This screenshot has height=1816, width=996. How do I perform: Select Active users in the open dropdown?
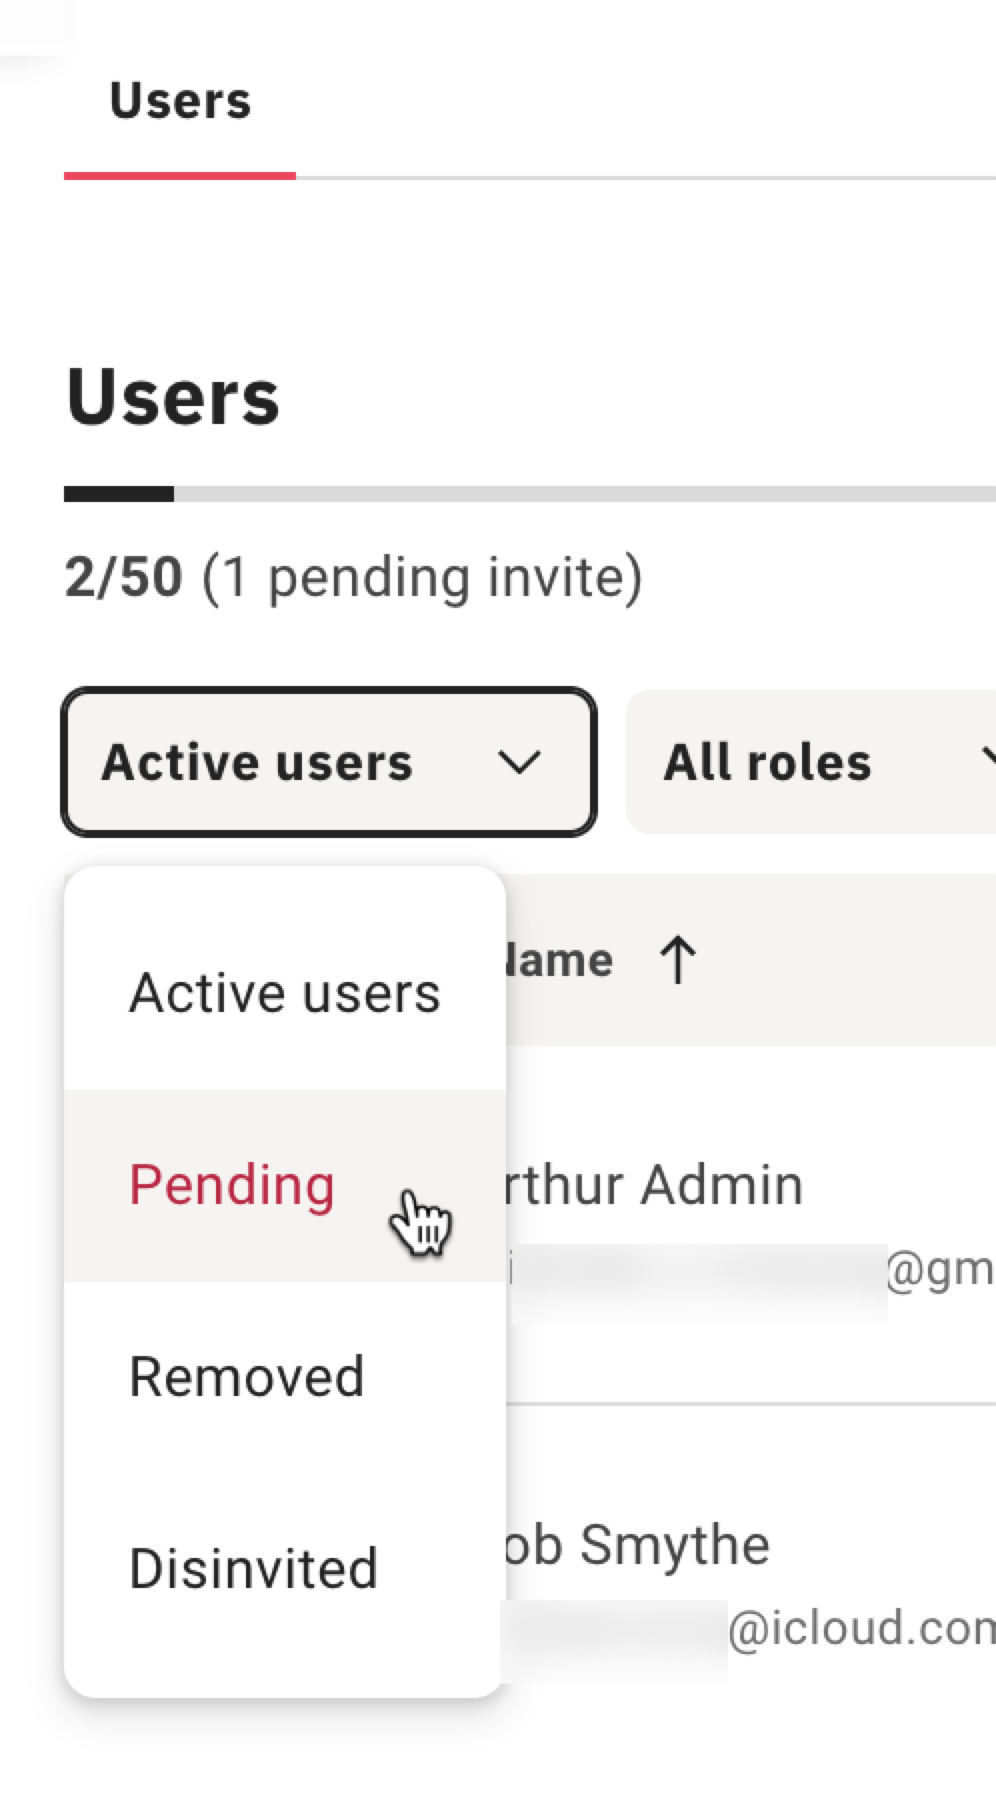click(x=284, y=991)
